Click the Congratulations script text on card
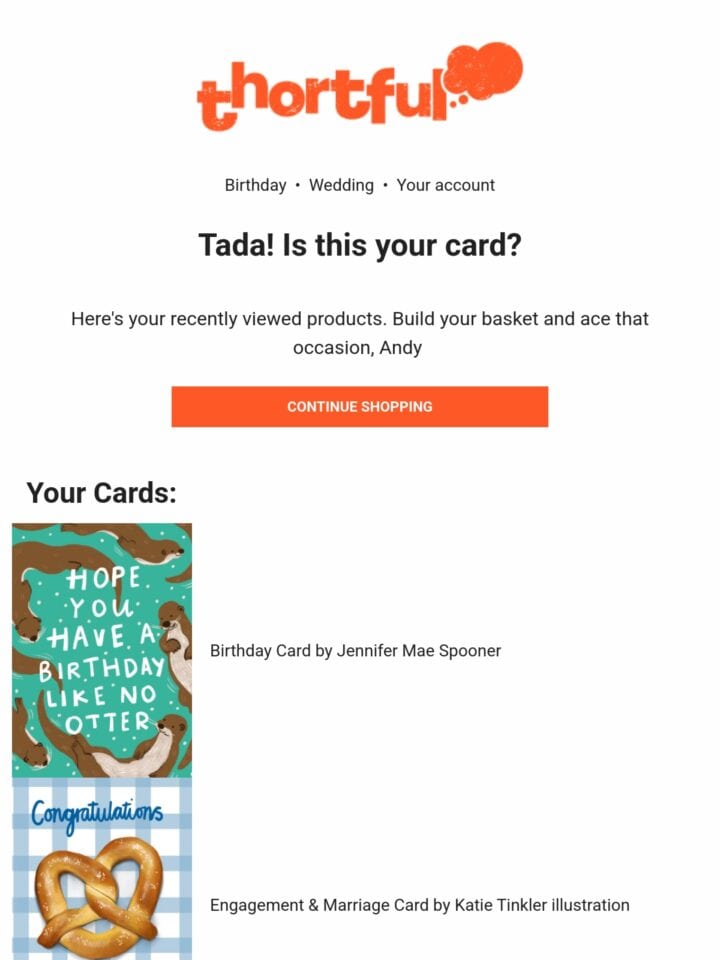 point(97,814)
